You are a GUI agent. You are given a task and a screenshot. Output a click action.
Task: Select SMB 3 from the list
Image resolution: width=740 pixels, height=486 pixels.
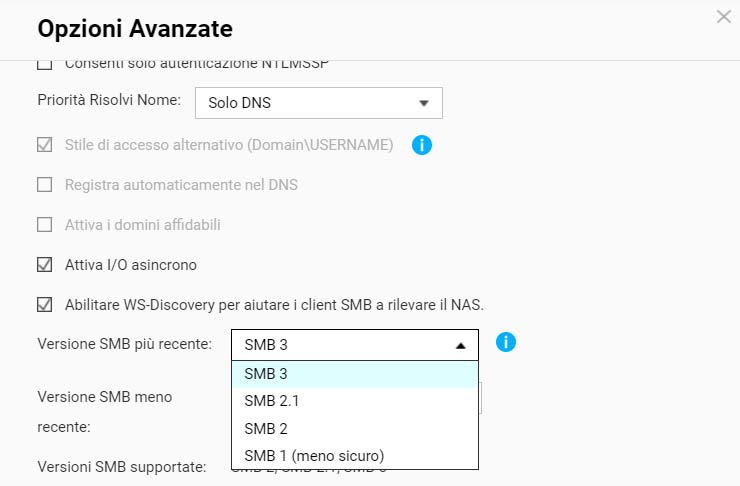(x=354, y=374)
